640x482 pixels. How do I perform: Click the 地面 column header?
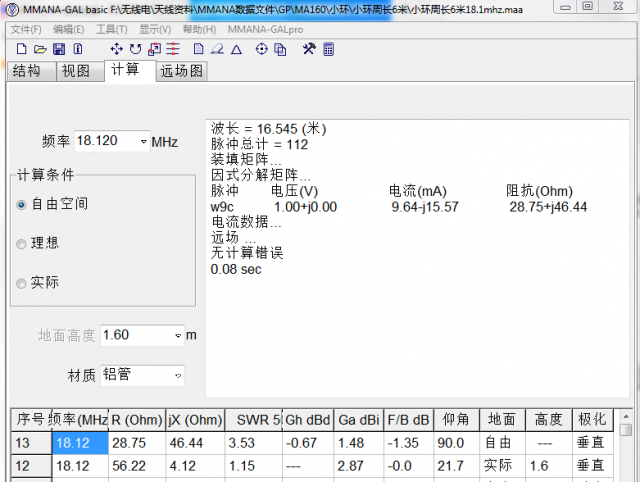(x=502, y=420)
